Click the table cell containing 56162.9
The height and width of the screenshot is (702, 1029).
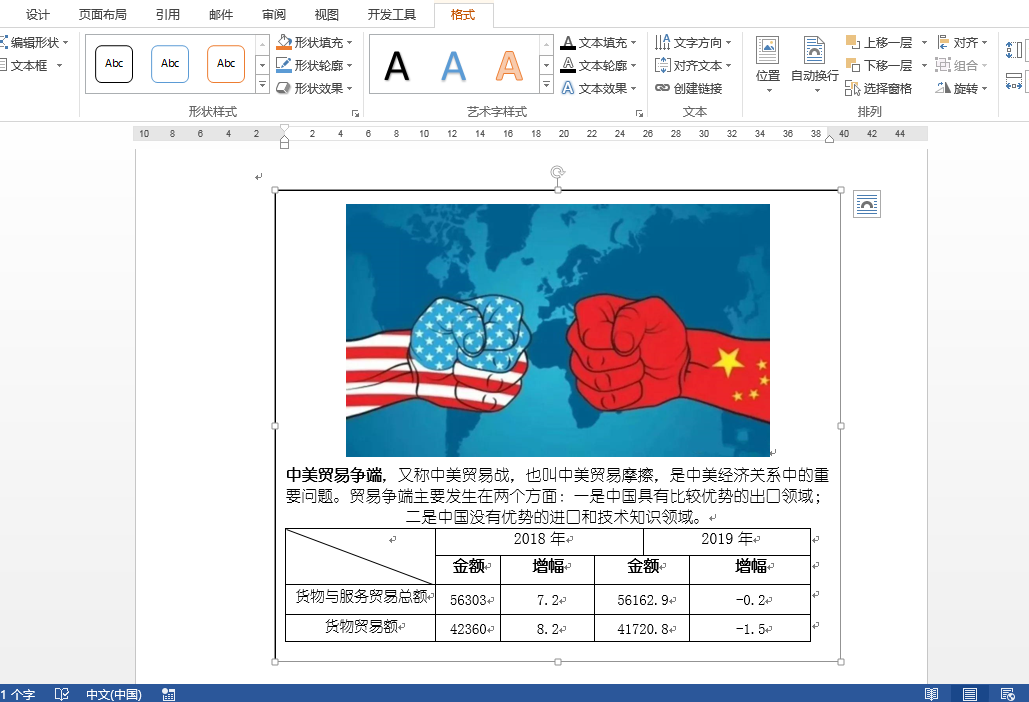pyautogui.click(x=642, y=600)
